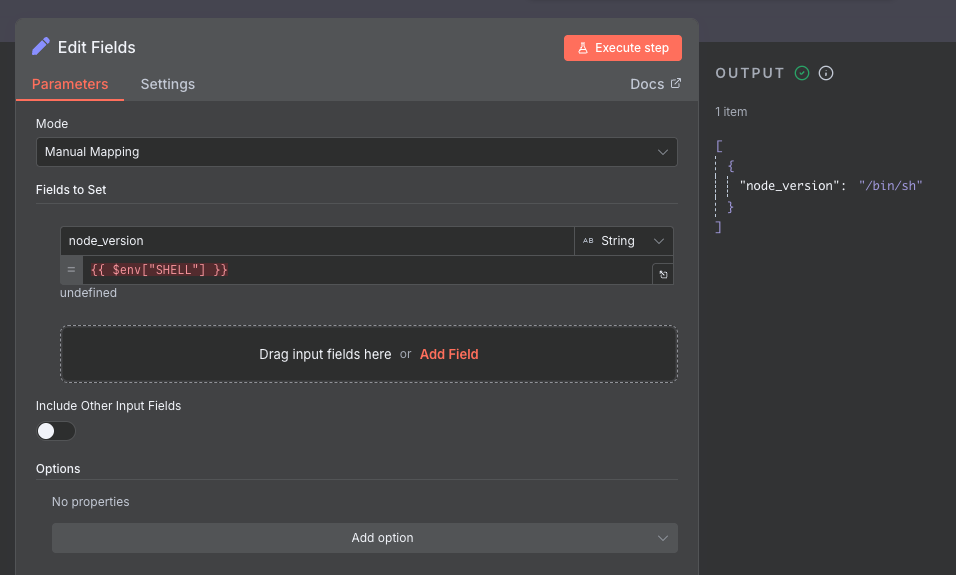956x575 pixels.
Task: Click the output info circle icon
Action: 826,73
